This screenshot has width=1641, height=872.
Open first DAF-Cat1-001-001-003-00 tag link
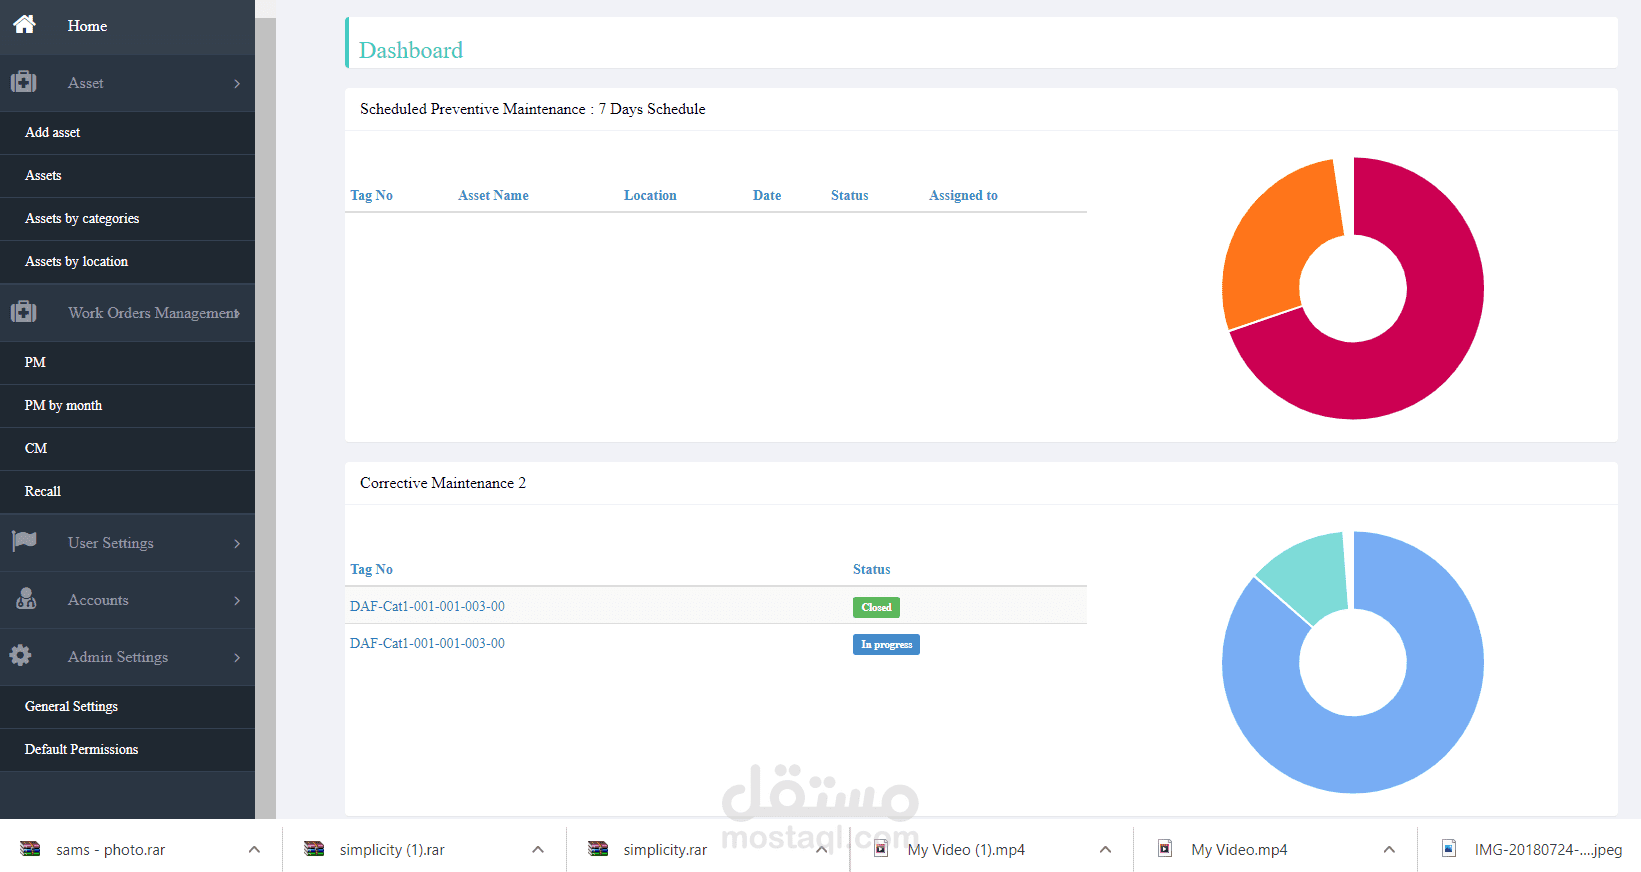427,606
